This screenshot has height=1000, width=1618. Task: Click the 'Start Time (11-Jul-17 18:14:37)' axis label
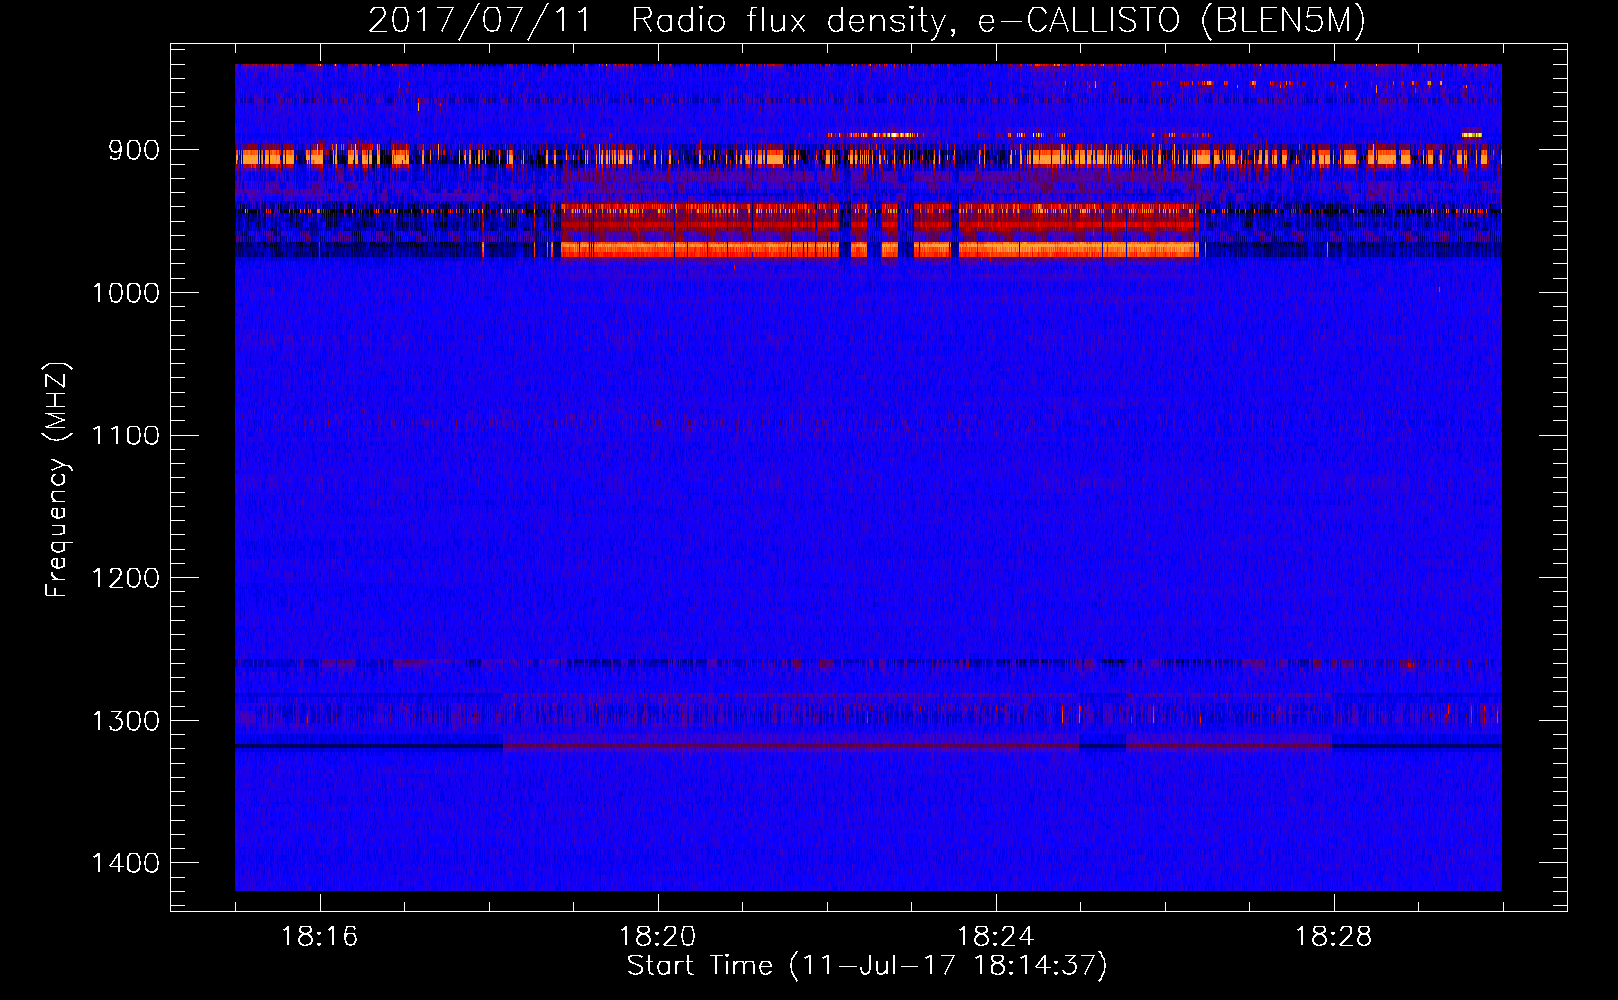pyautogui.click(x=867, y=966)
